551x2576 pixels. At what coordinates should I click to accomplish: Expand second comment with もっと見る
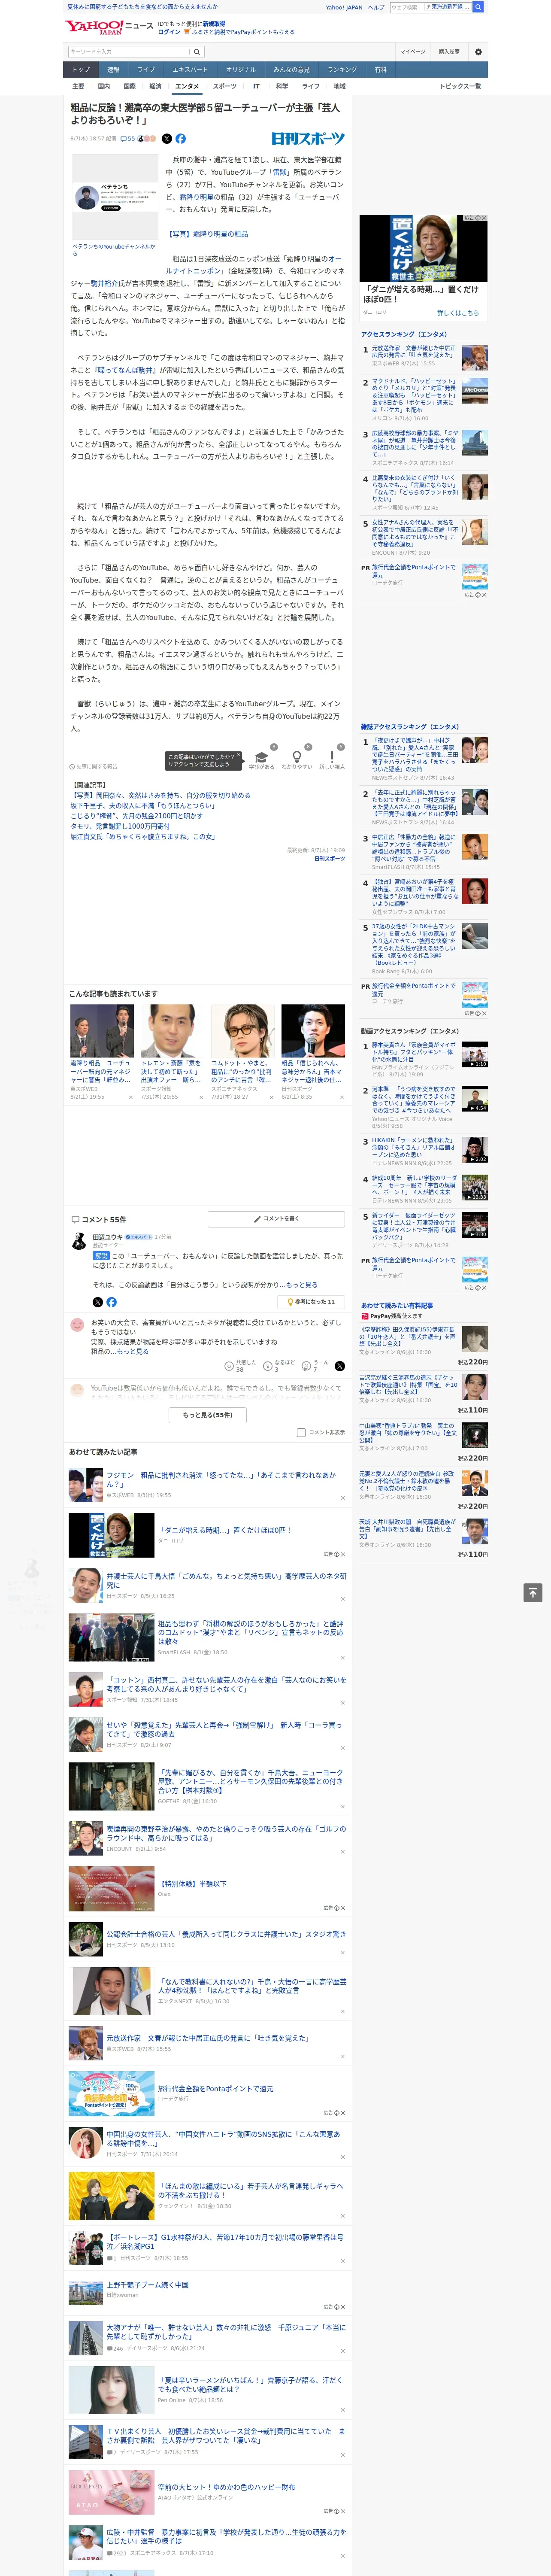(132, 1351)
